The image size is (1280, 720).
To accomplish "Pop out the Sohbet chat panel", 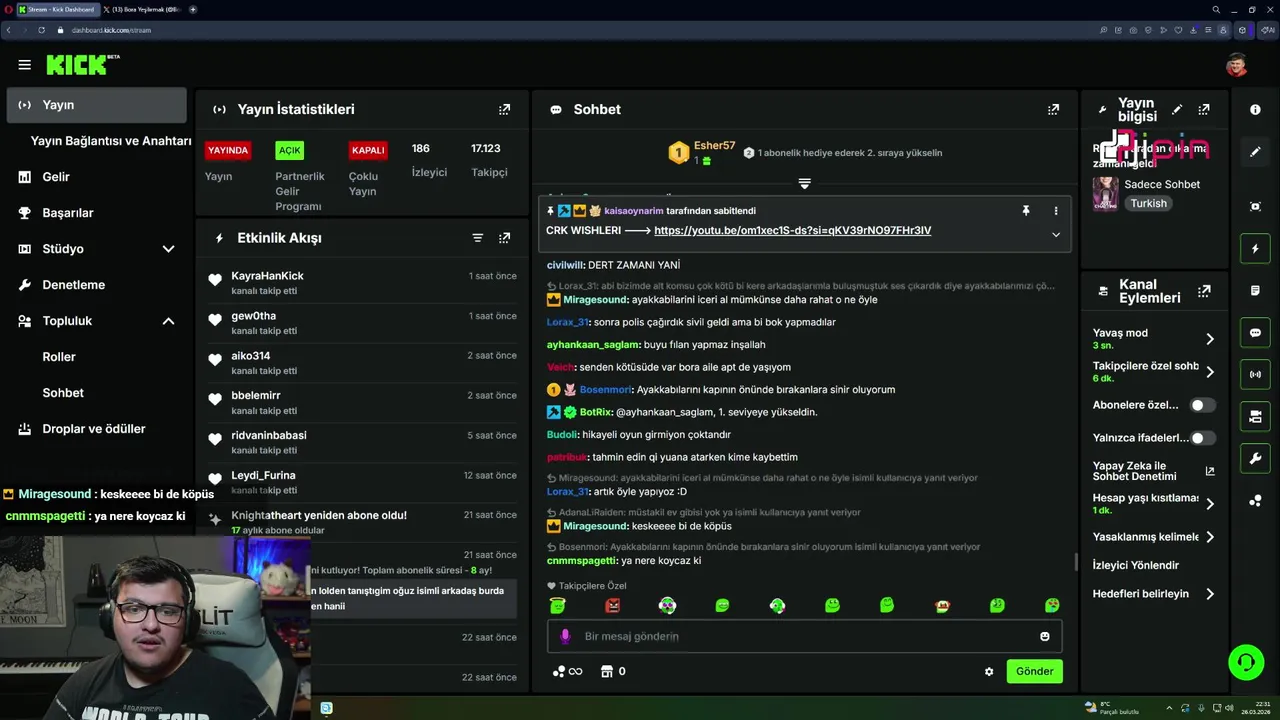I will pos(1053,109).
